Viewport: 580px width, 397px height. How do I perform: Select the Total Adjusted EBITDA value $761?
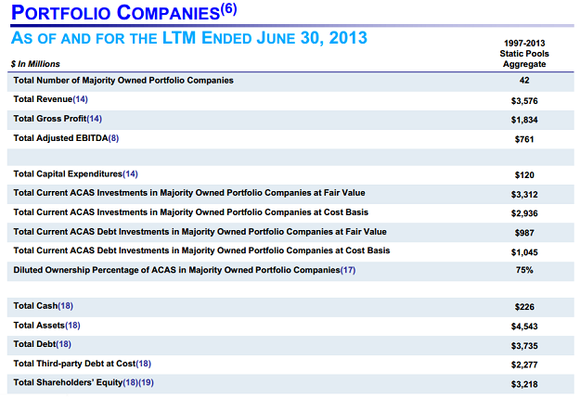click(524, 139)
